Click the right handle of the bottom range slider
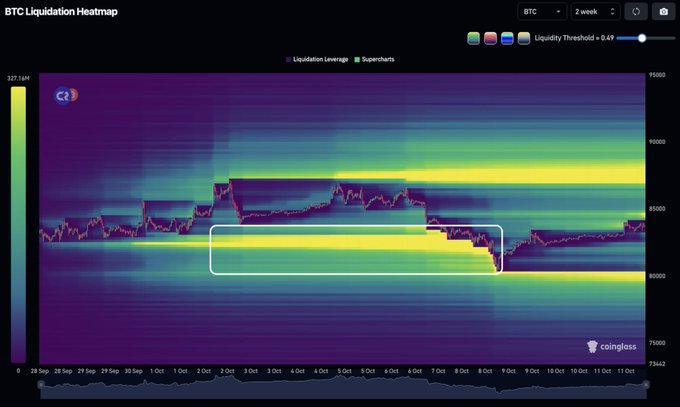 pos(646,384)
